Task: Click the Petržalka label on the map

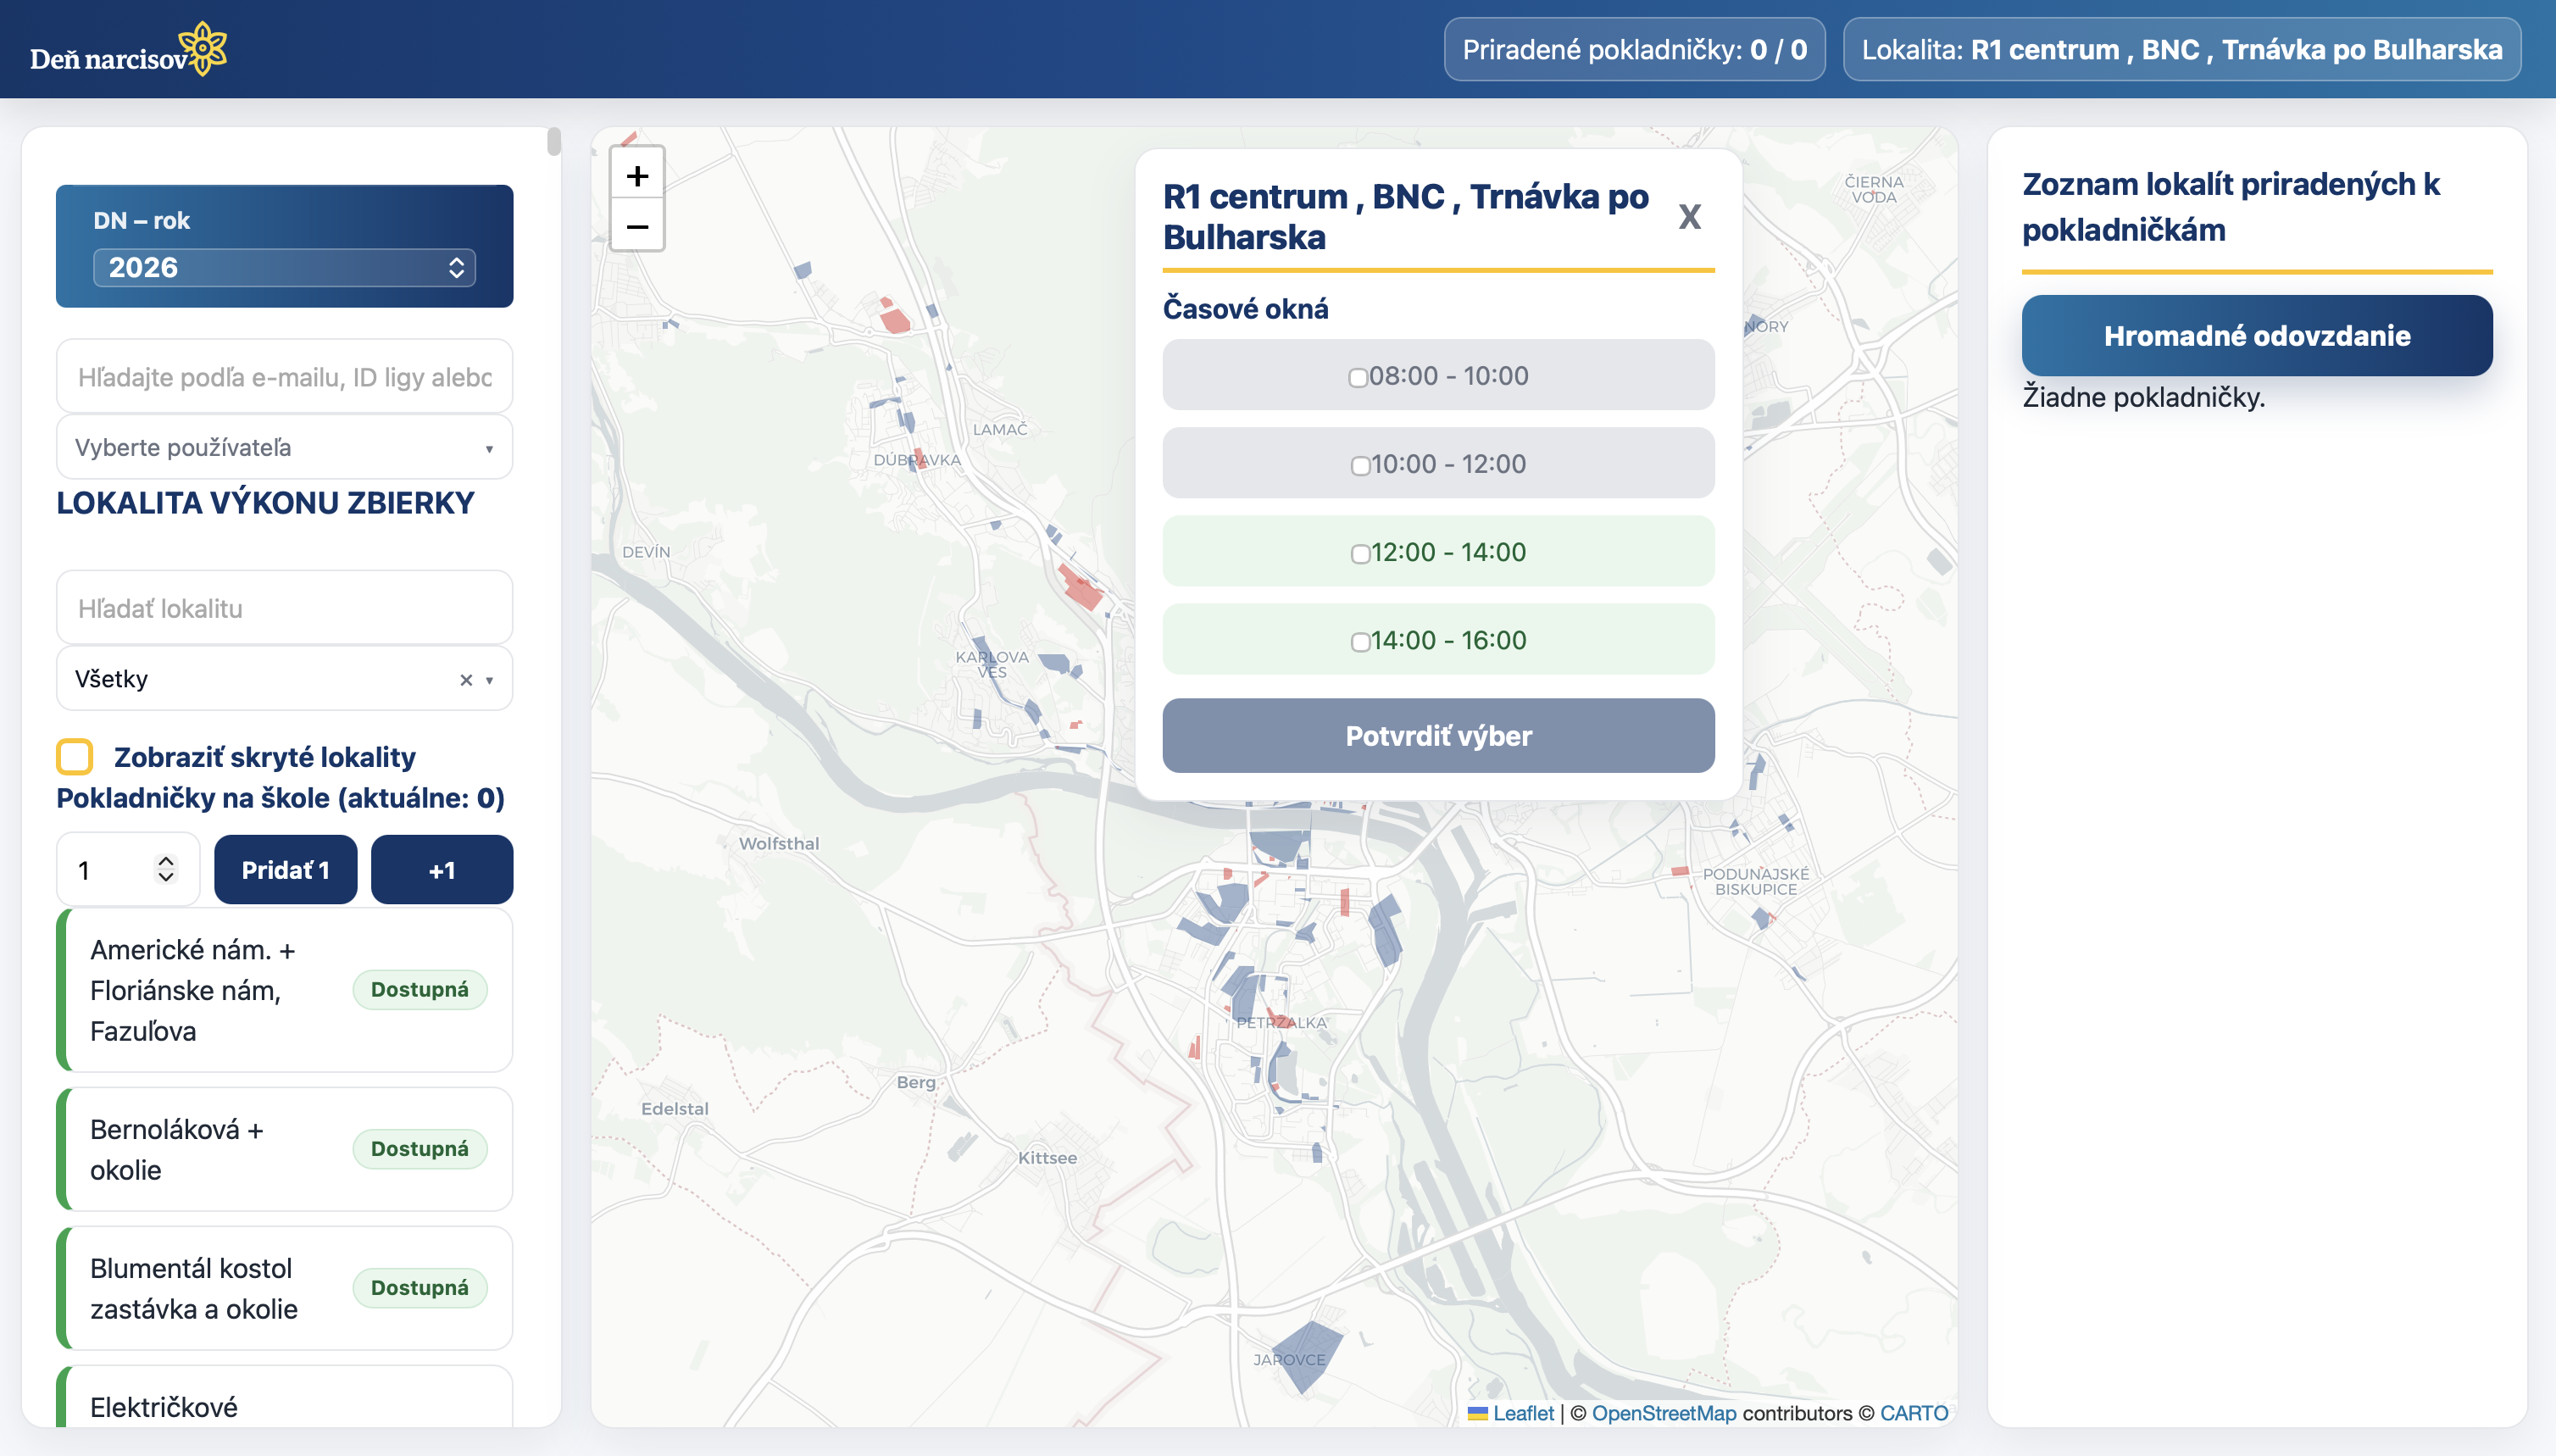Action: pyautogui.click(x=1281, y=1023)
